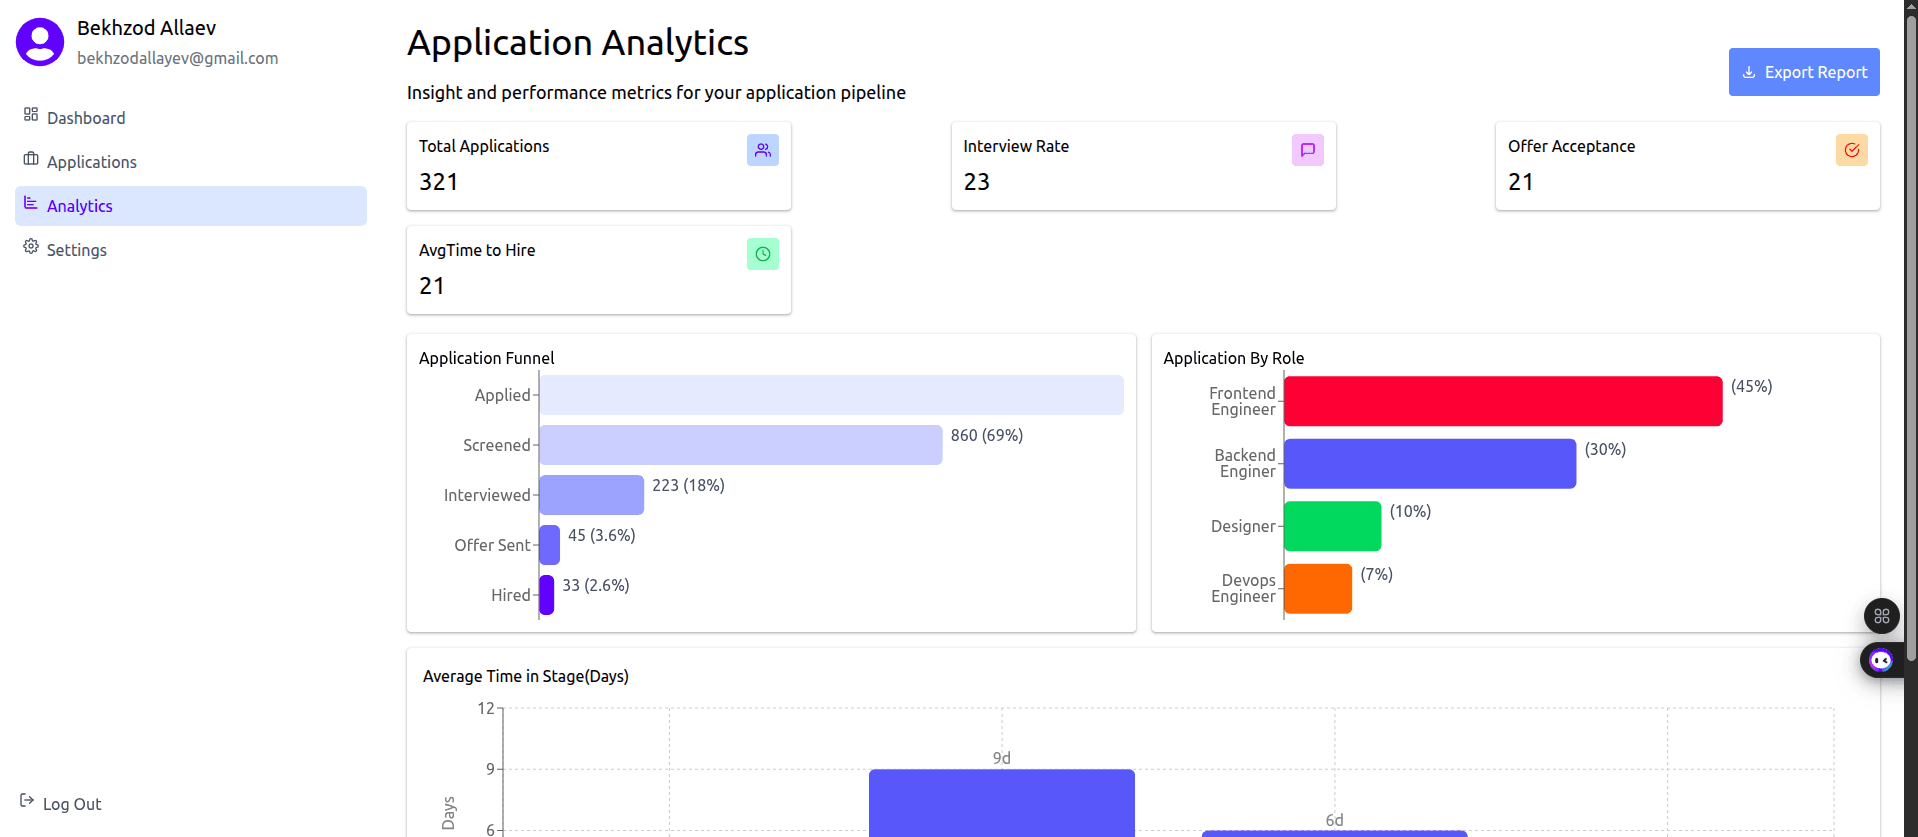Click the green Designer bar
This screenshot has width=1918, height=837.
click(x=1333, y=526)
